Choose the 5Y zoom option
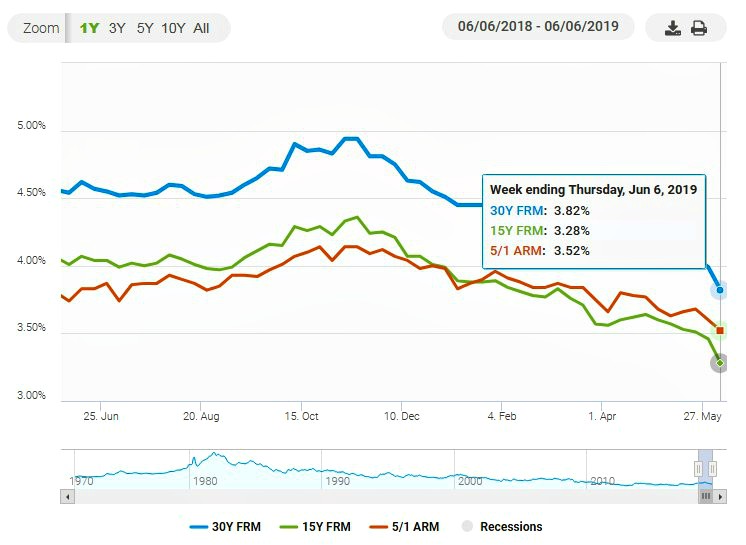The height and width of the screenshot is (545, 746). pos(145,28)
